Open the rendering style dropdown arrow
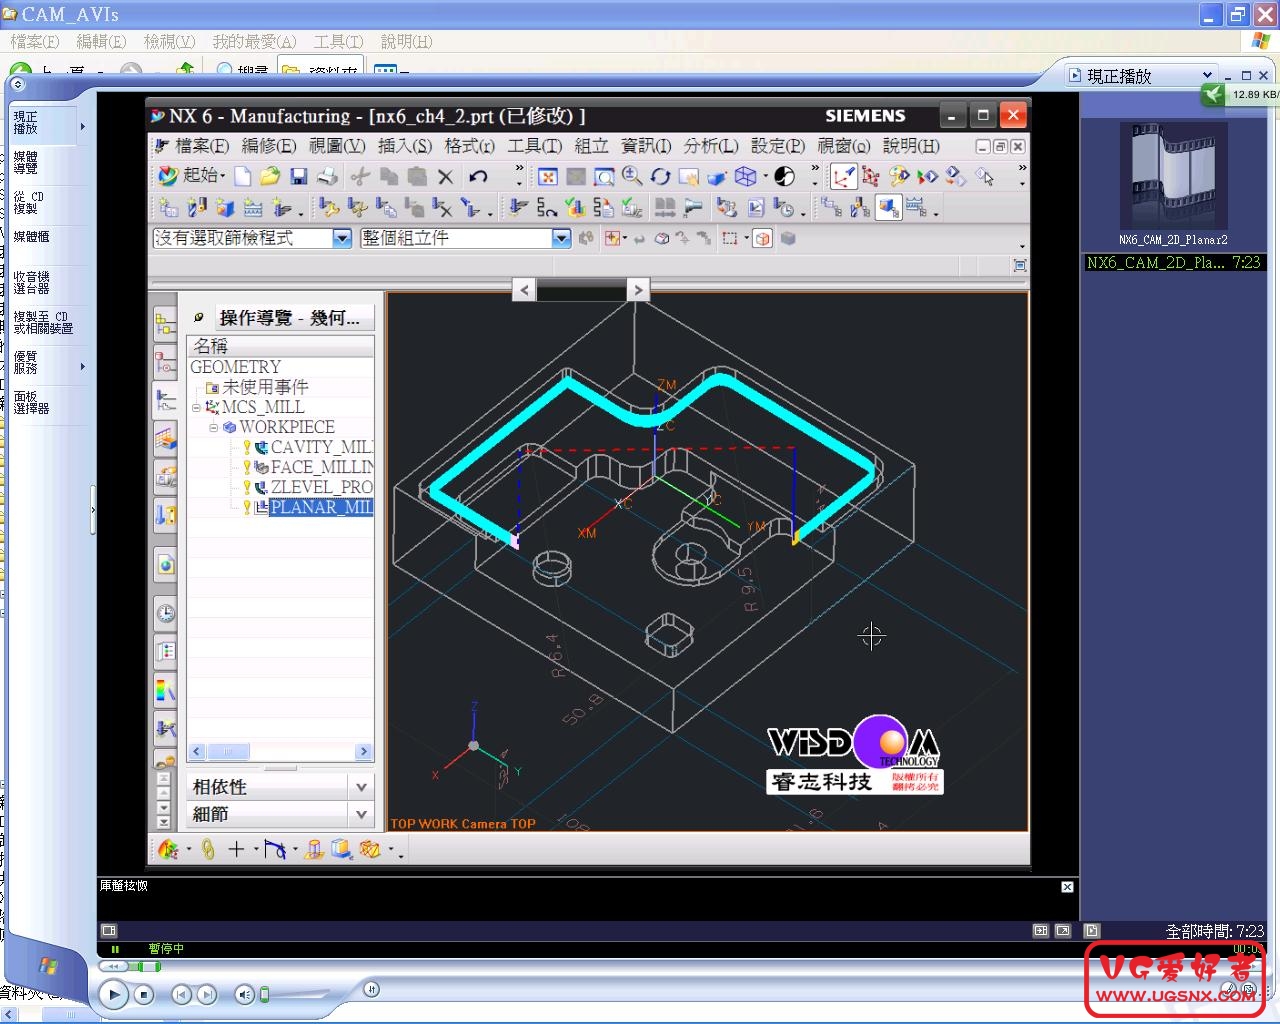 766,176
